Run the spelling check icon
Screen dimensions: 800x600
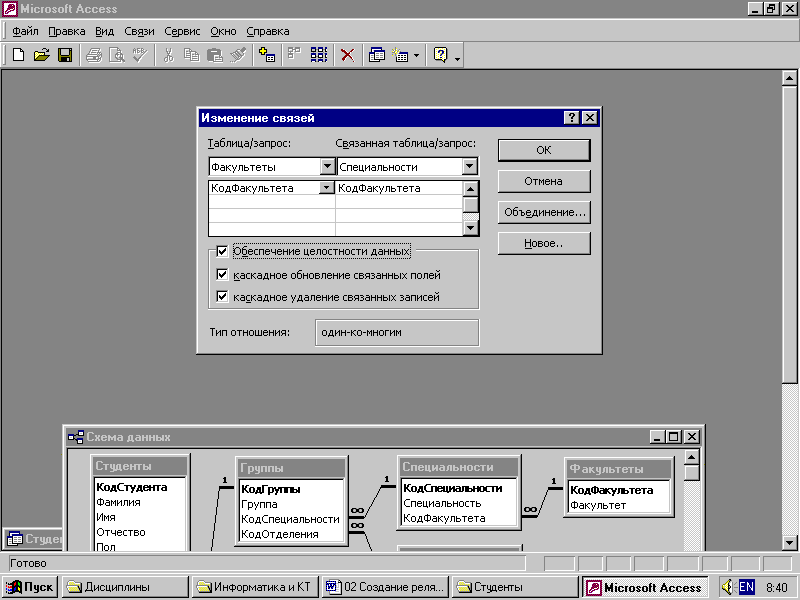(139, 55)
